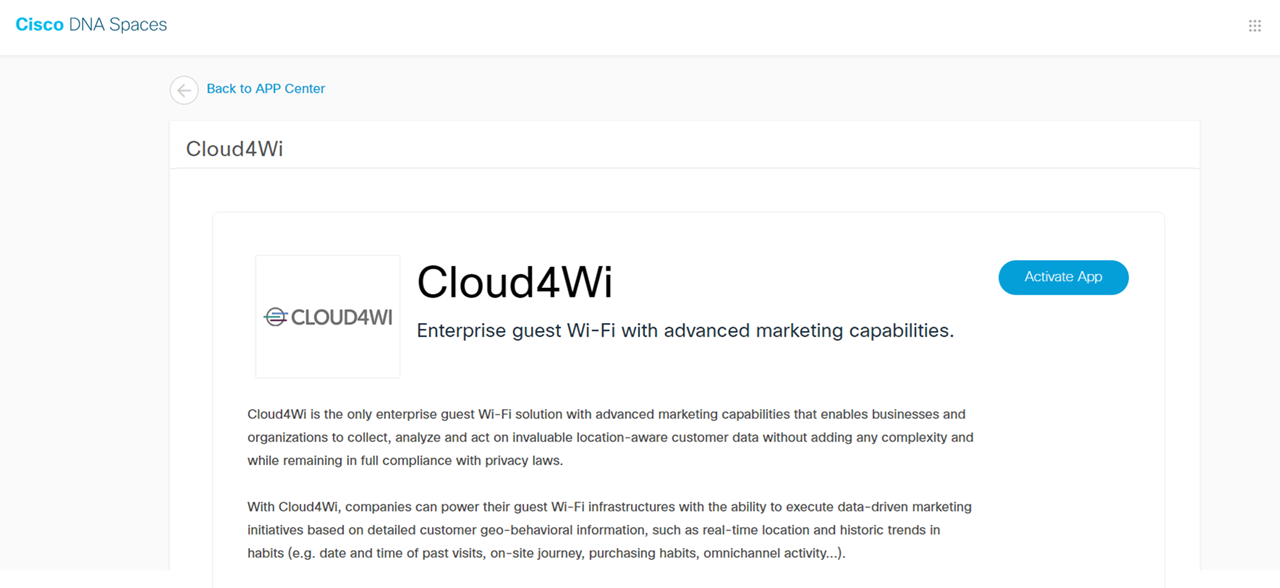Click the circular back arrow icon
Screen dimensions: 1280x588
point(184,90)
